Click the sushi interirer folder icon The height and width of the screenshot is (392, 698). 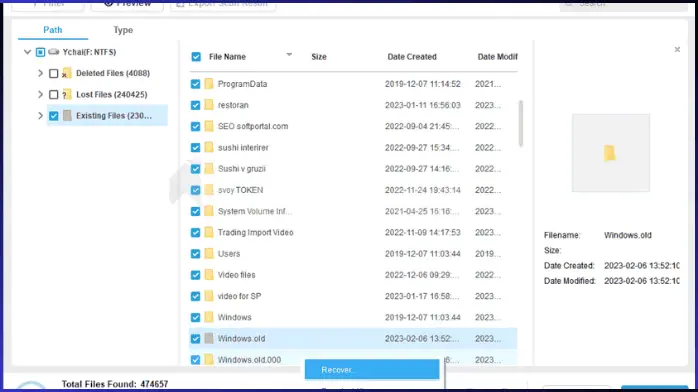[209, 147]
